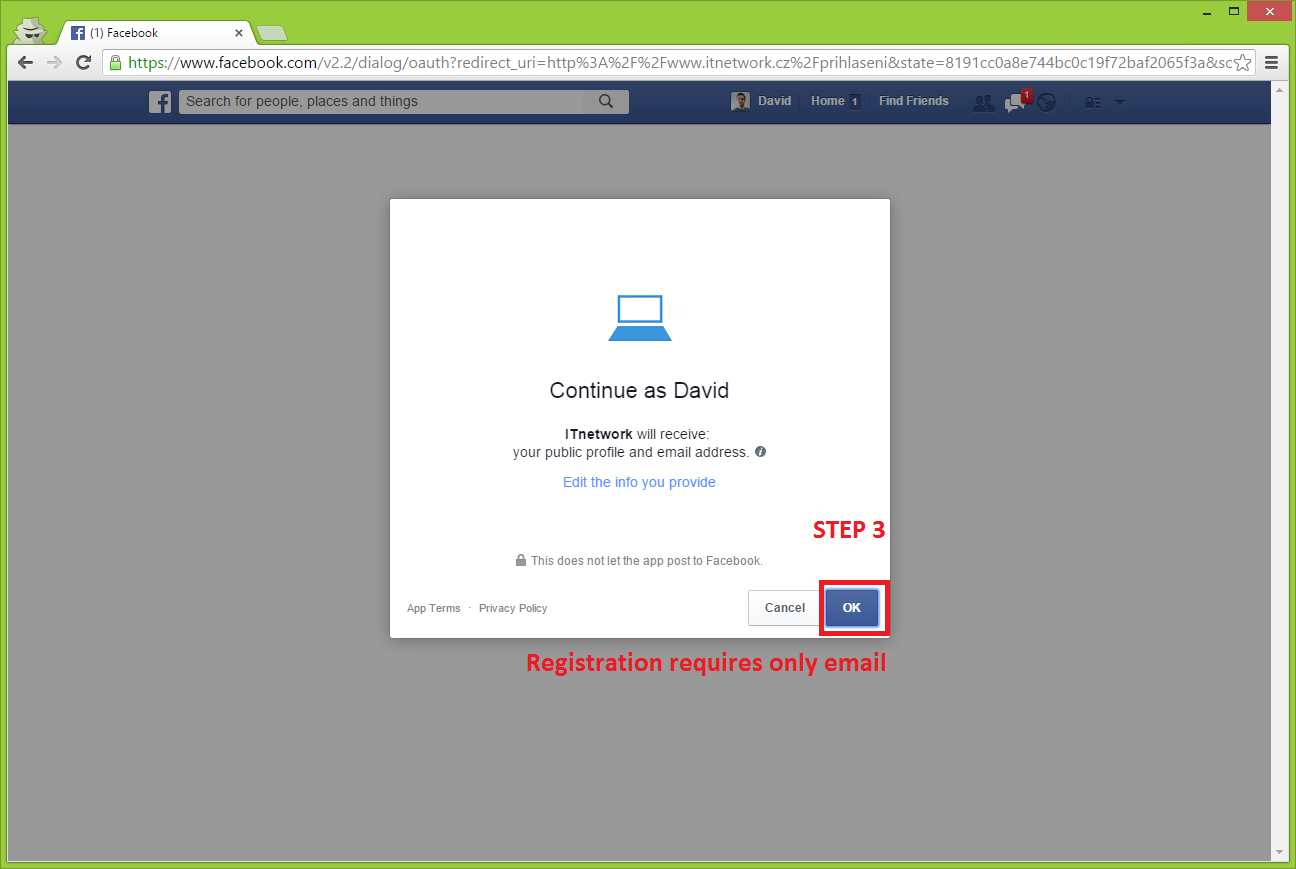Minimize the Chrome window
This screenshot has width=1296, height=869.
click(x=1208, y=11)
